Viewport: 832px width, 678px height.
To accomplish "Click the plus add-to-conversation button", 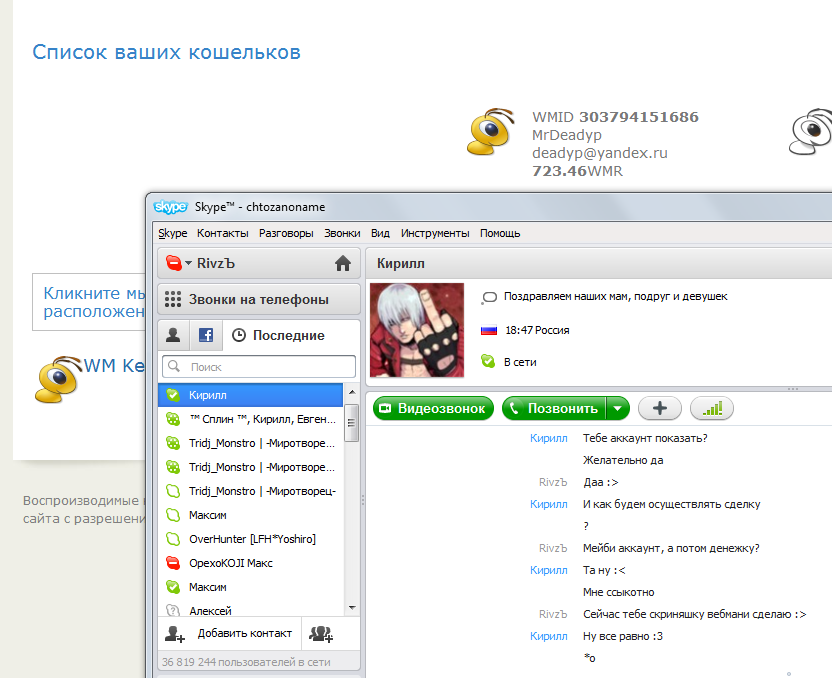I will (660, 408).
